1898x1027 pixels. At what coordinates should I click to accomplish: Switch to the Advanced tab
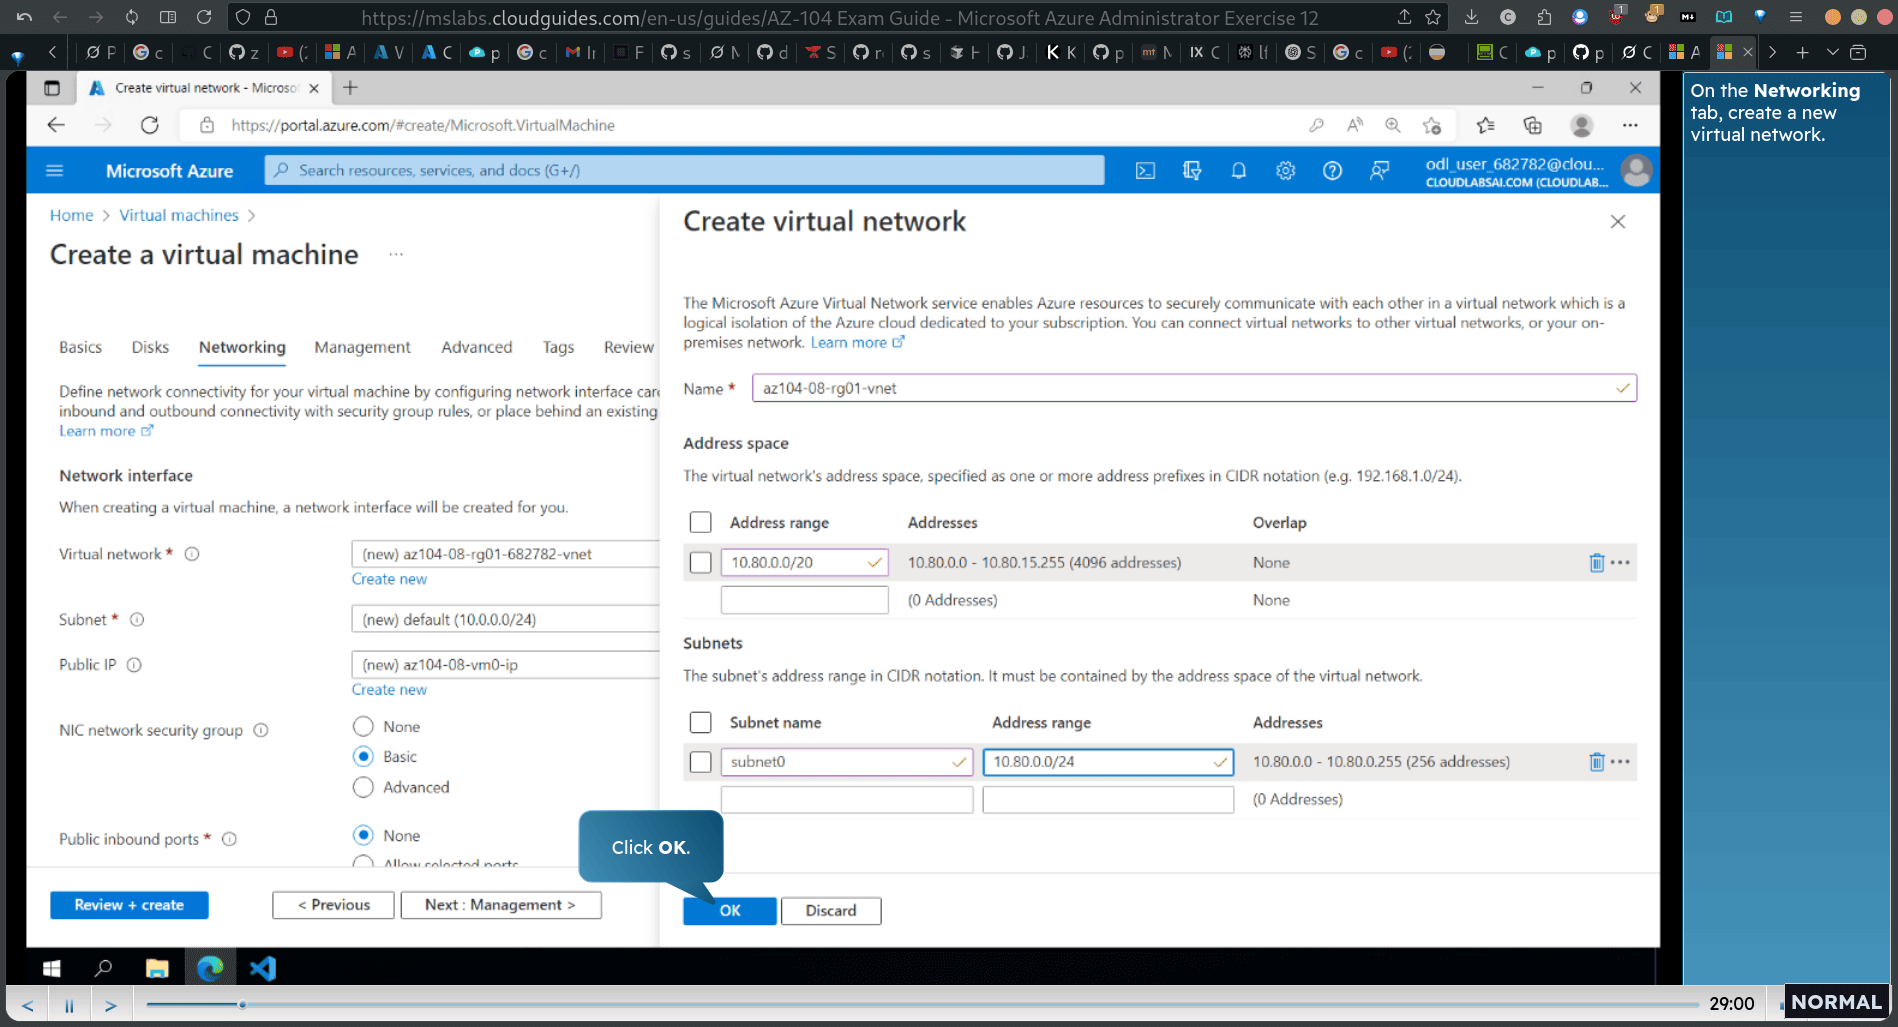pos(476,348)
